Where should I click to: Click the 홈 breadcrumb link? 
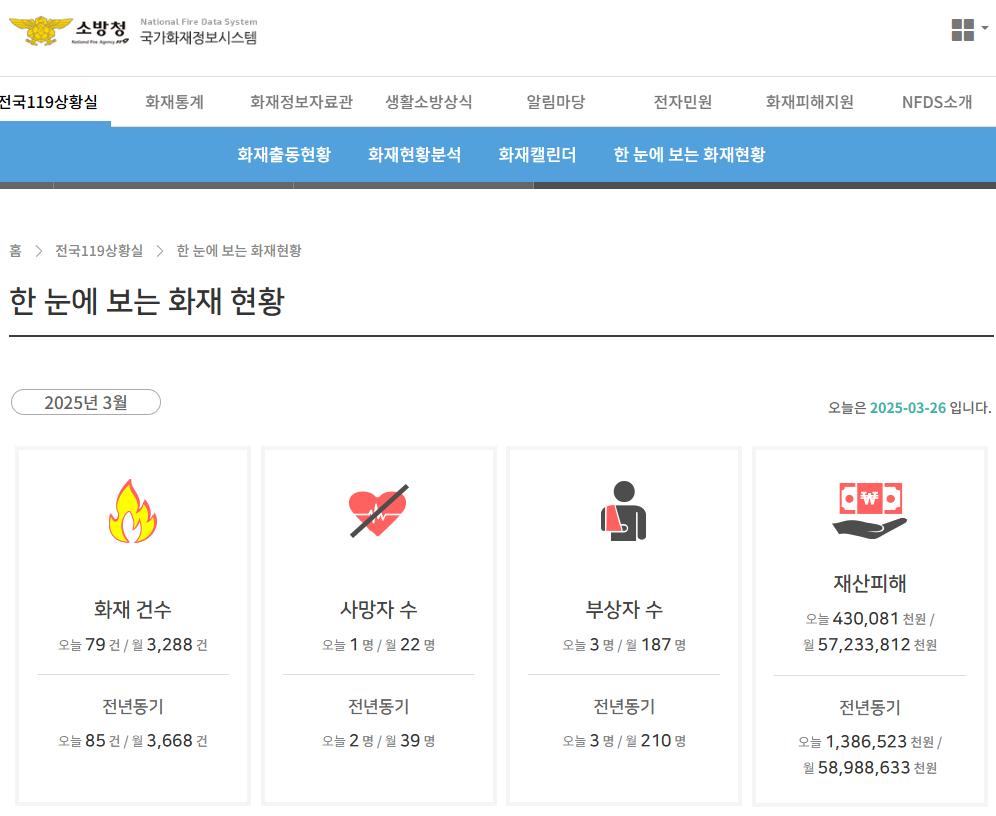click(x=14, y=251)
